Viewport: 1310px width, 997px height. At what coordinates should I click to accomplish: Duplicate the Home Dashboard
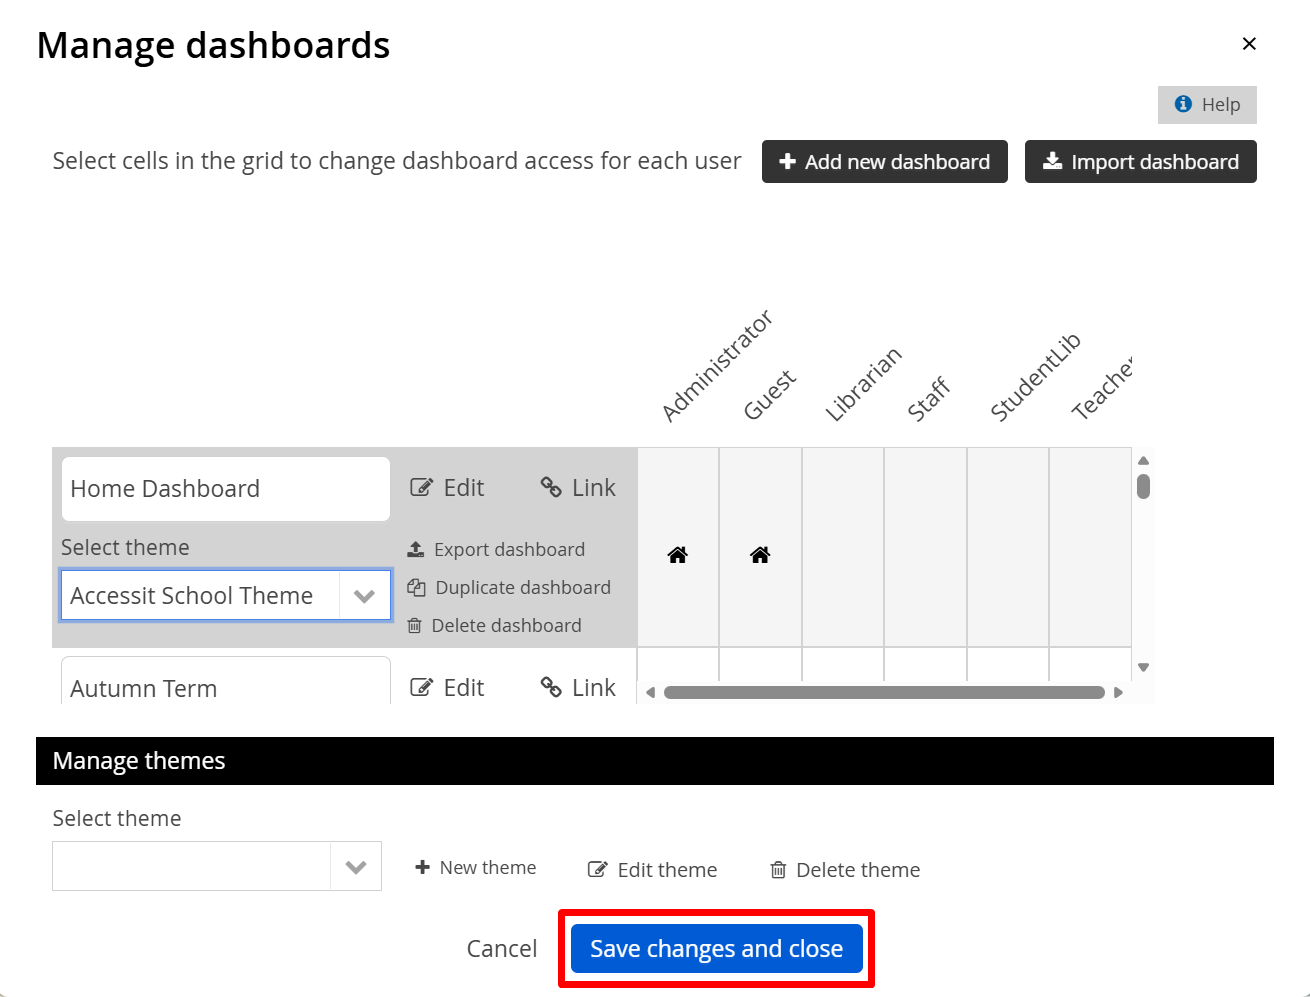tap(509, 588)
